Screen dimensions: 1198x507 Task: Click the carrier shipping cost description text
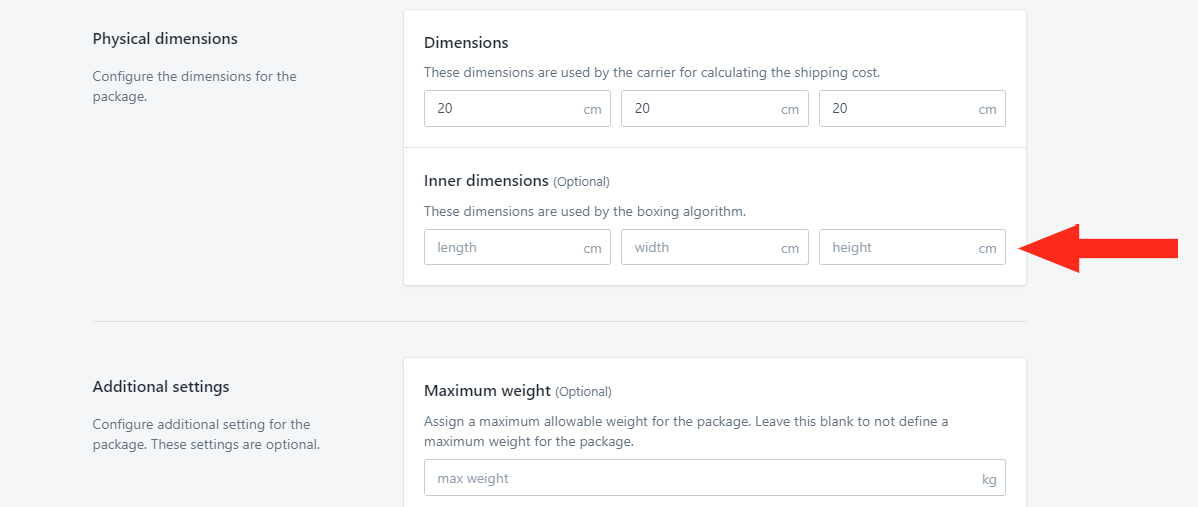pyautogui.click(x=652, y=73)
